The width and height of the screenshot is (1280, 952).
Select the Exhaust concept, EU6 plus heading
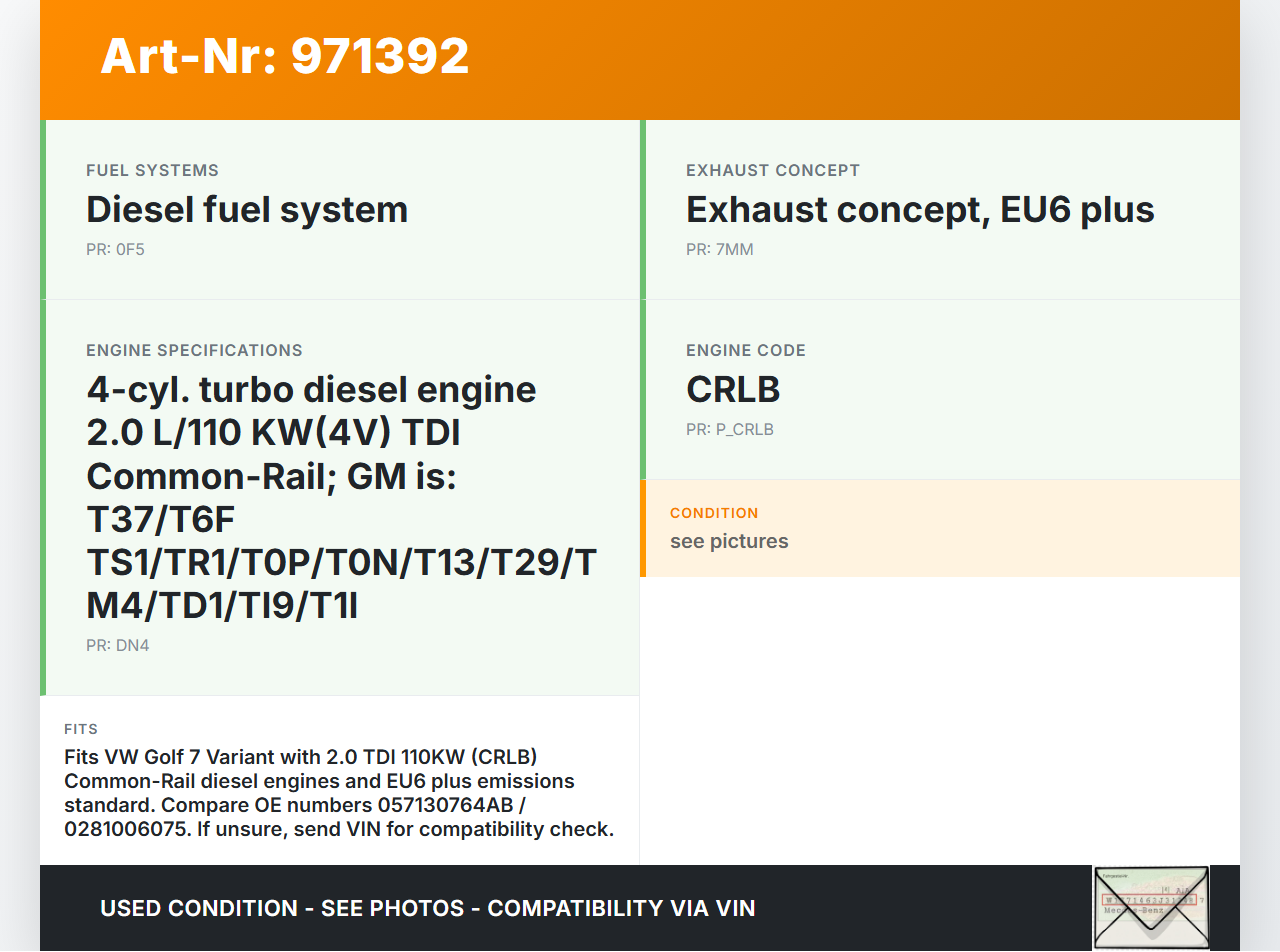tap(920, 210)
